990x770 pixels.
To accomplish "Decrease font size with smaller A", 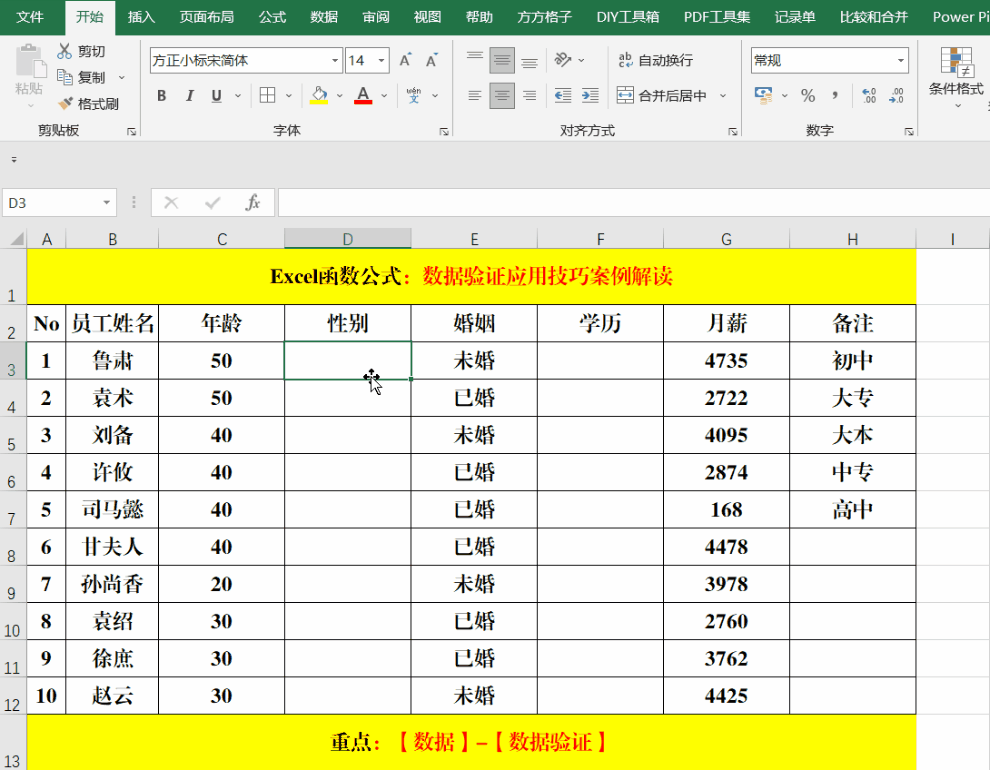I will [x=432, y=61].
